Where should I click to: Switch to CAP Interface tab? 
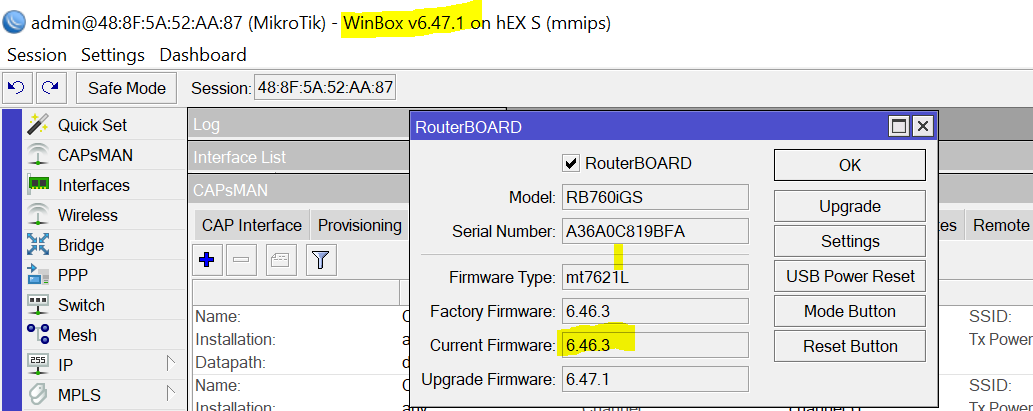tap(252, 225)
